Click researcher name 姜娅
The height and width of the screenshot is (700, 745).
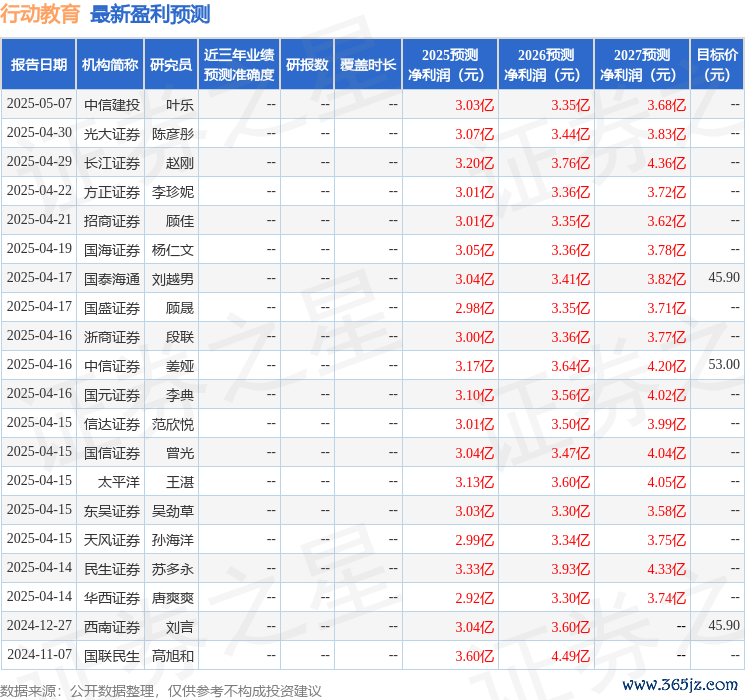tap(180, 366)
